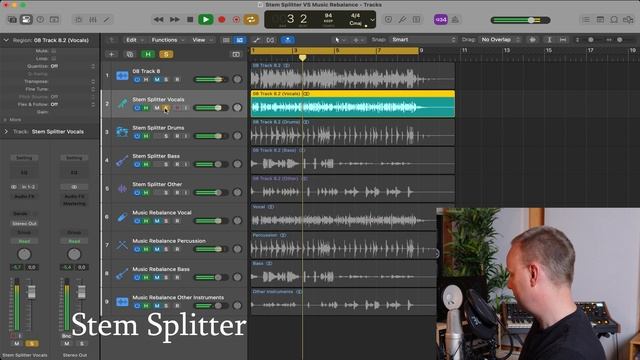Tick the Region Mute checkbox

(53, 51)
